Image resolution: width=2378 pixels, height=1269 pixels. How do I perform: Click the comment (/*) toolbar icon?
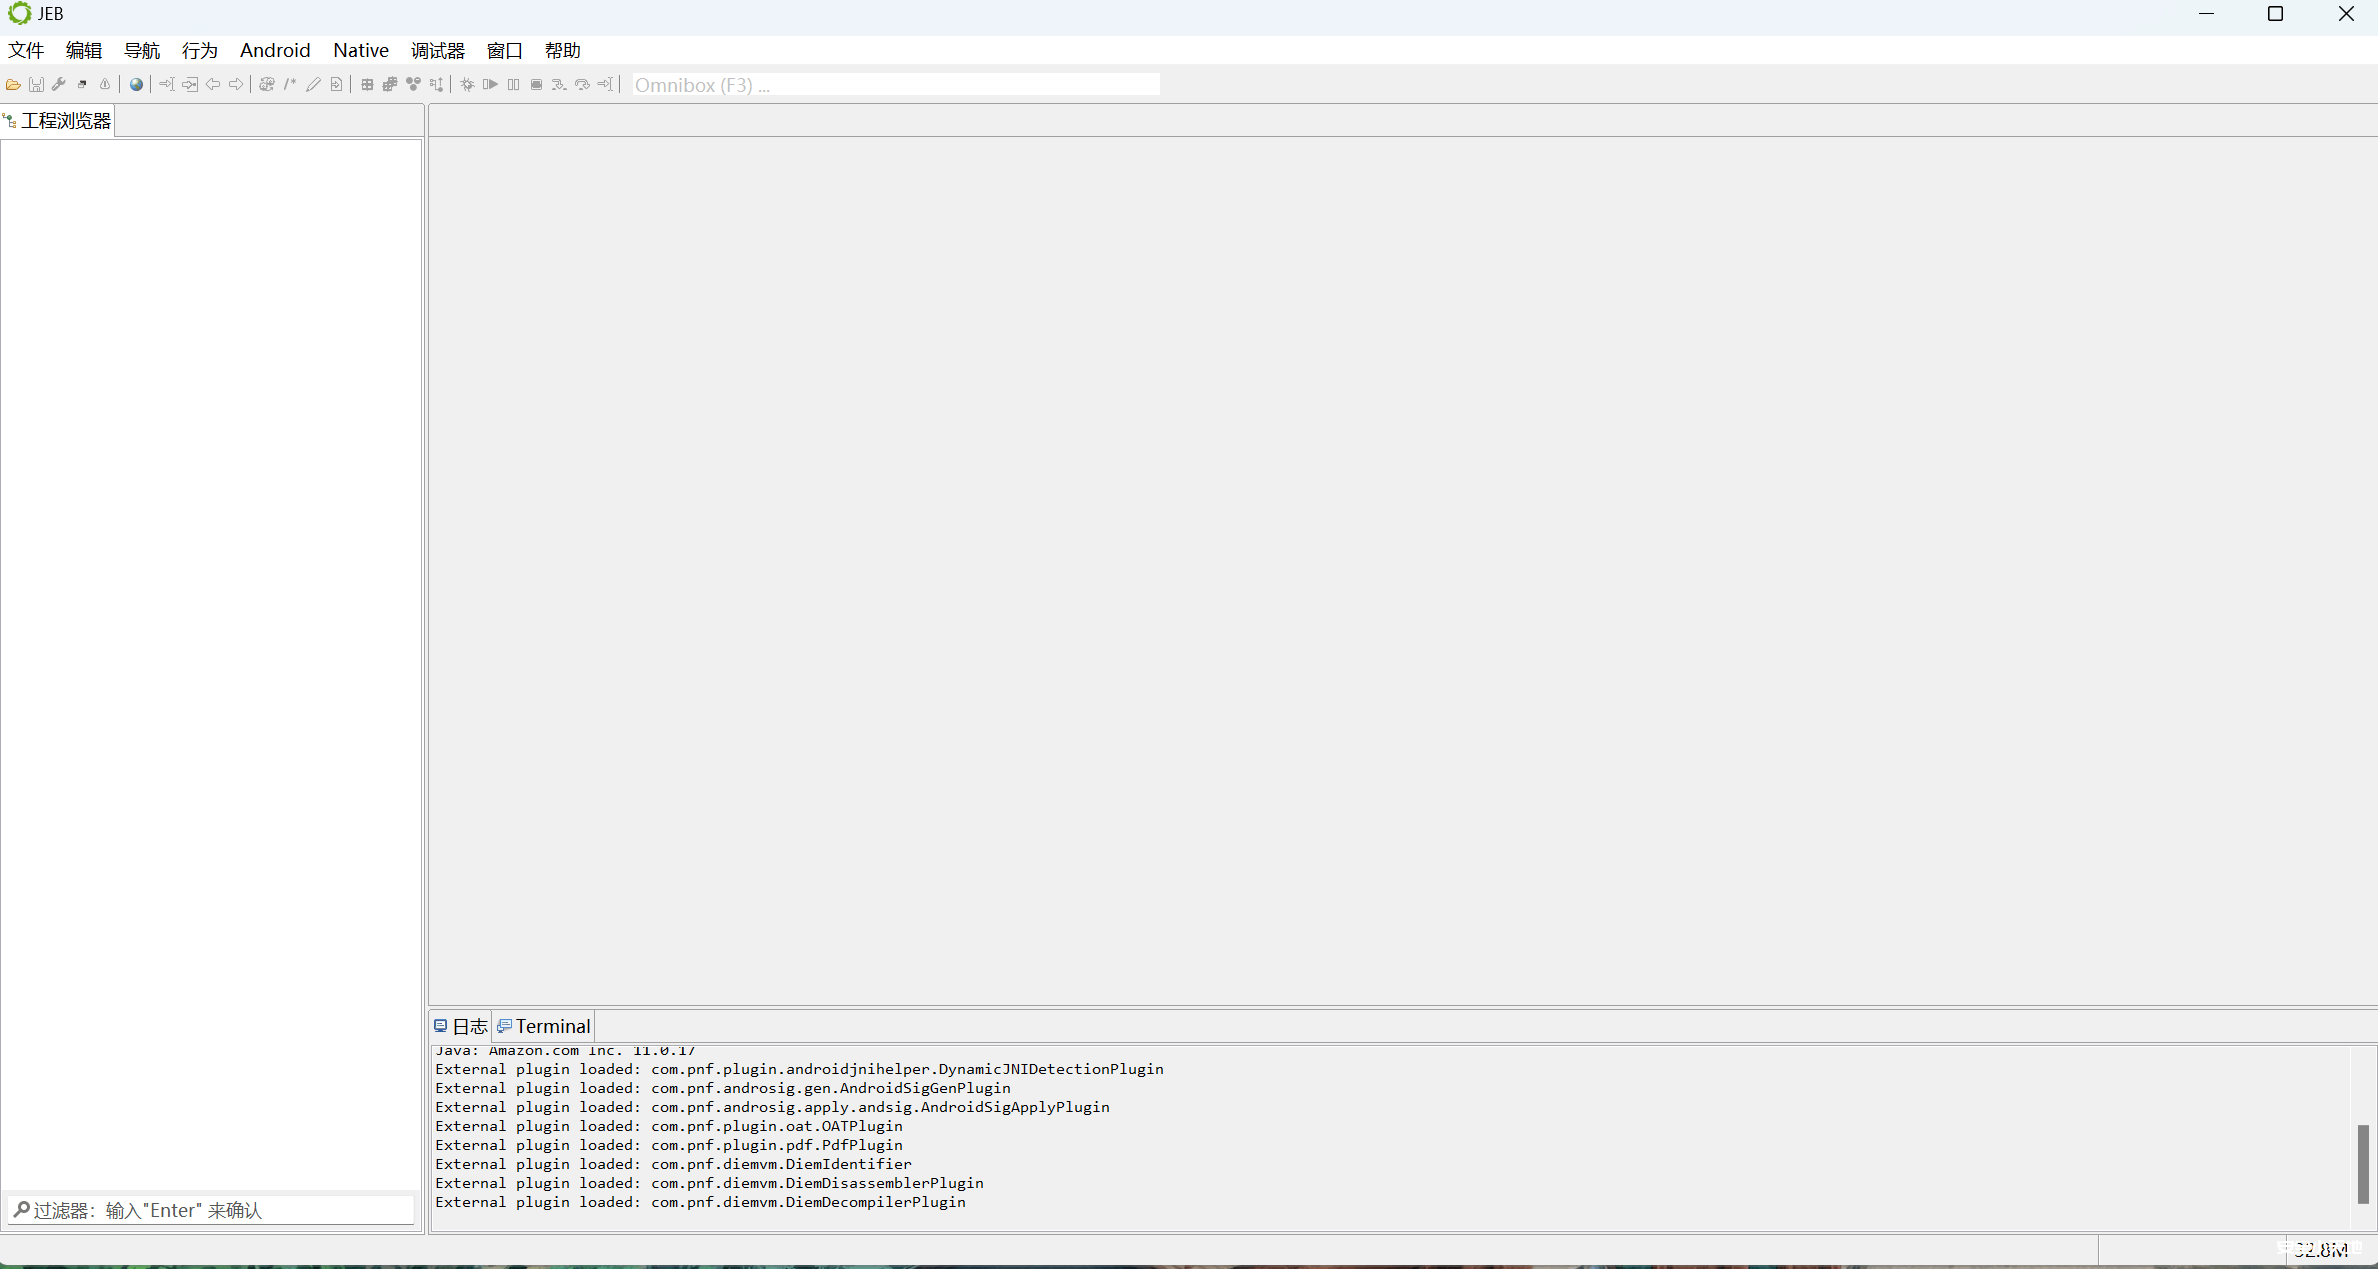(290, 85)
